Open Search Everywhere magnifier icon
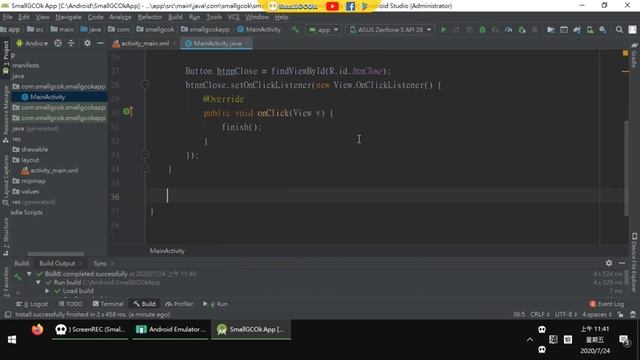 (619, 30)
